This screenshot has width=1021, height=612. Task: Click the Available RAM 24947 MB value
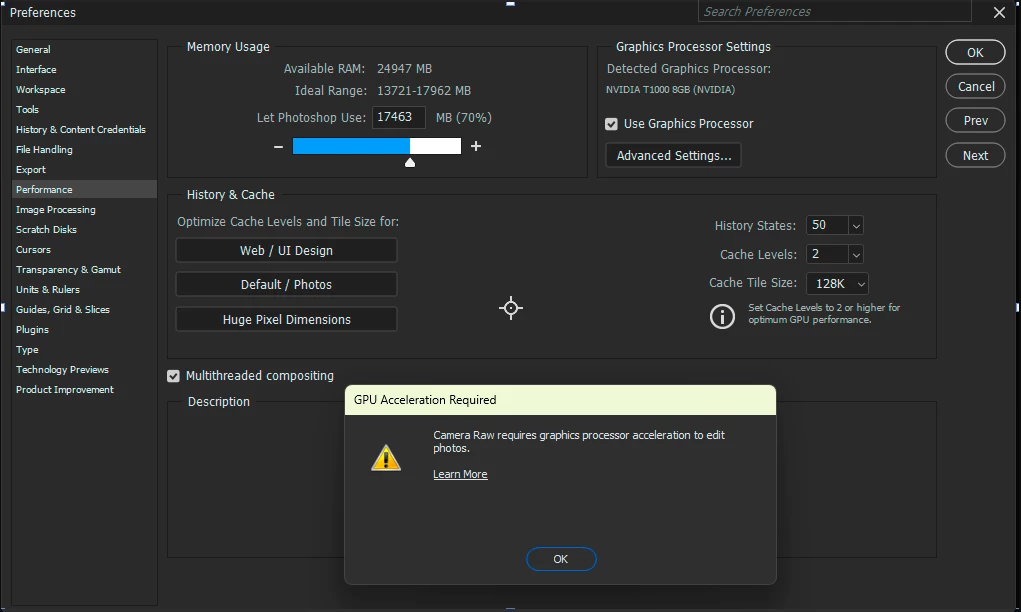tap(404, 69)
